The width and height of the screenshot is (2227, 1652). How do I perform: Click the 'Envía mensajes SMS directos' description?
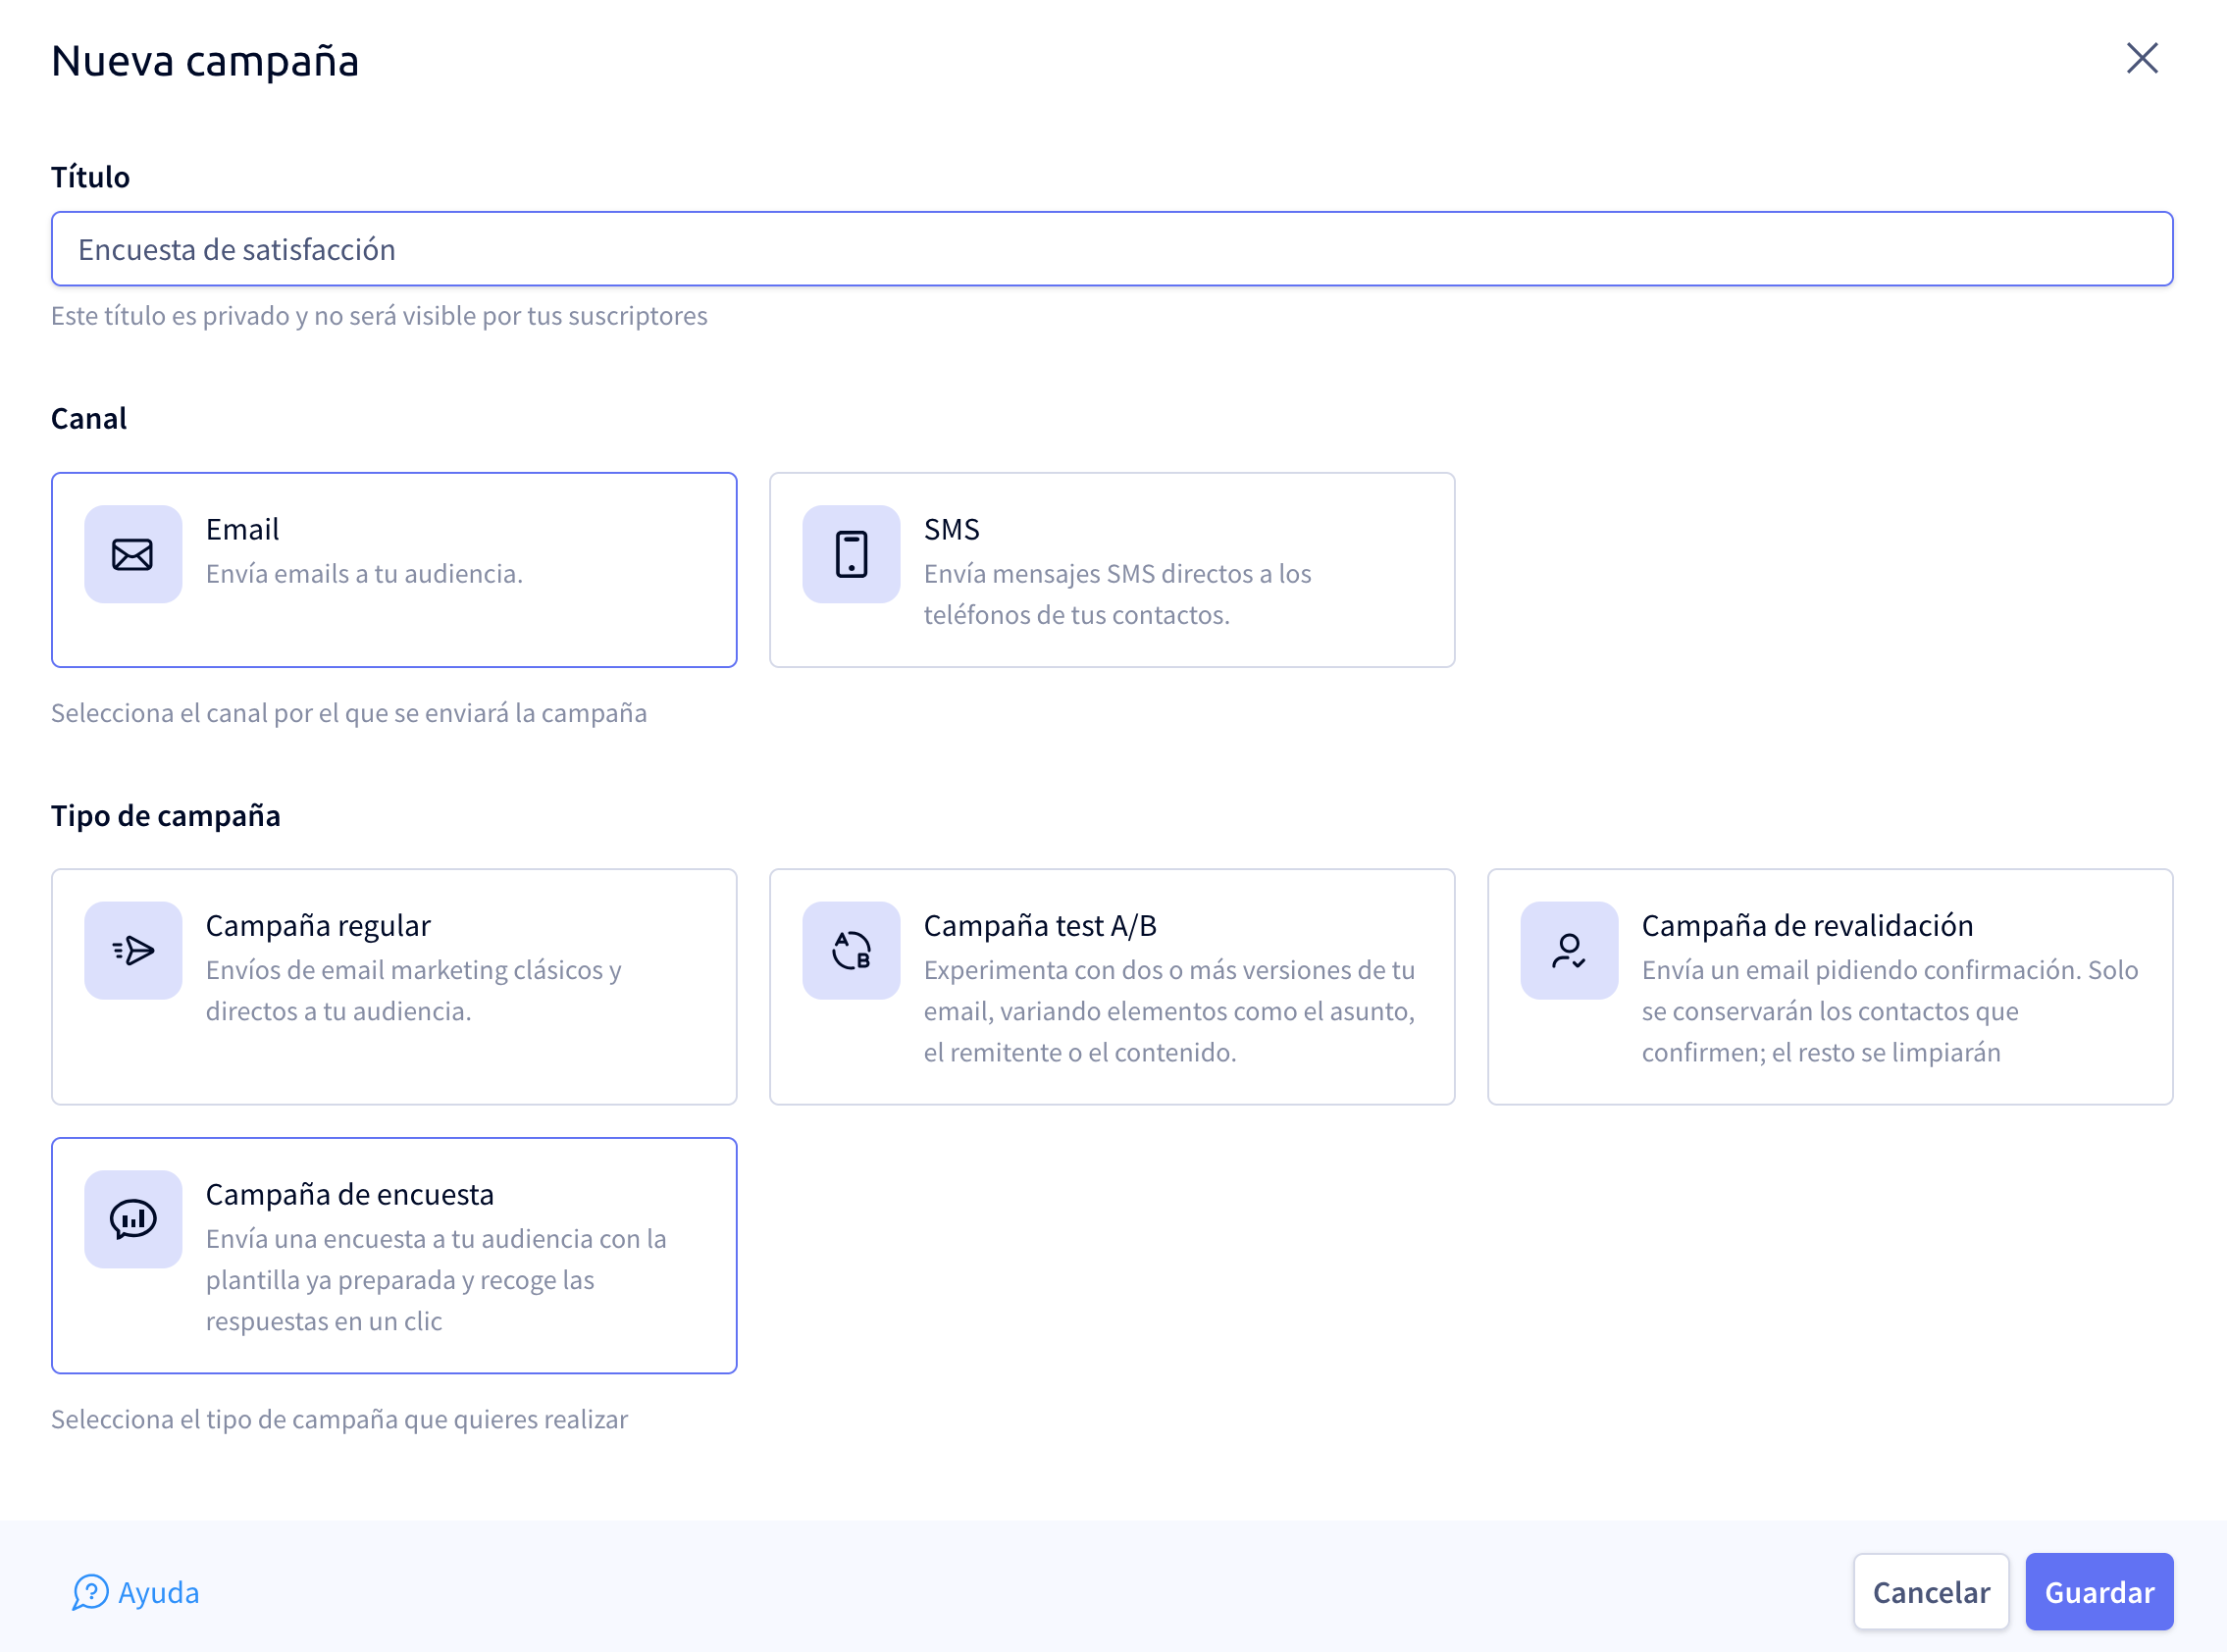tap(1117, 594)
